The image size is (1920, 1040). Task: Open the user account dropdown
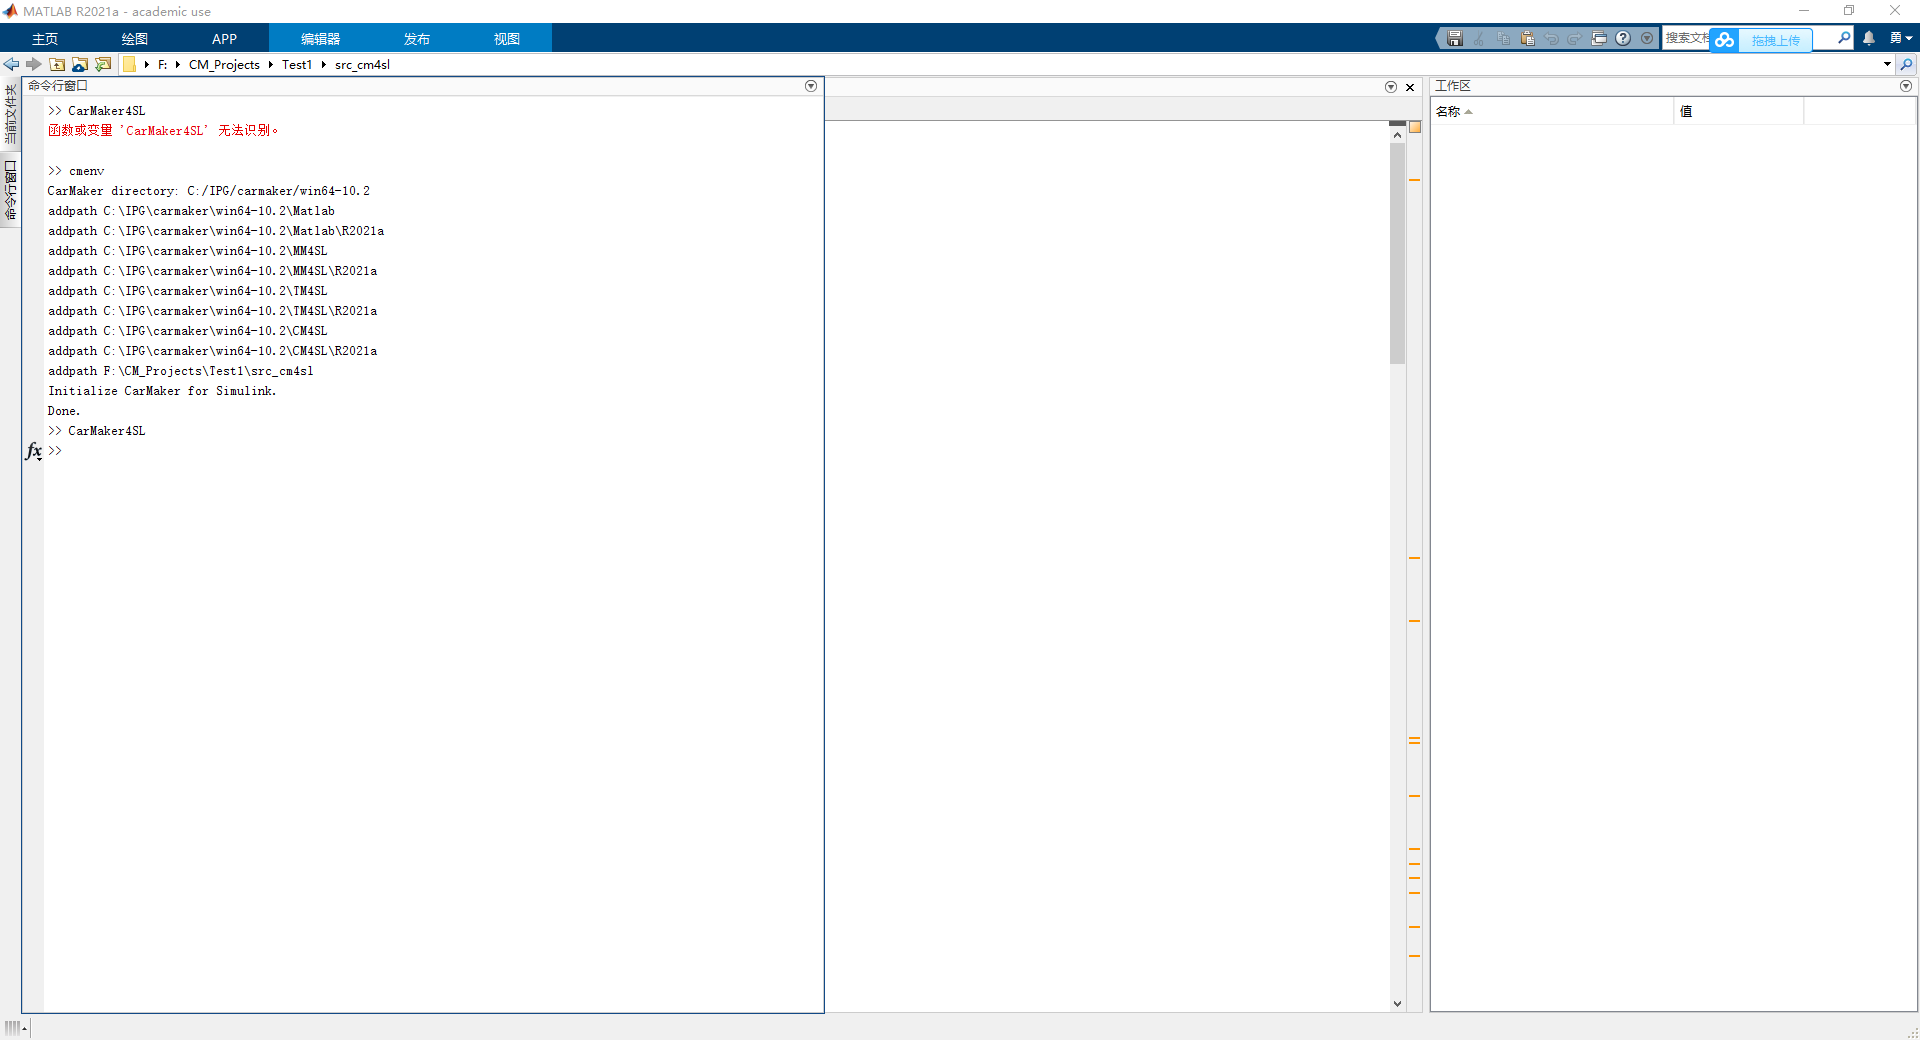pos(1900,38)
